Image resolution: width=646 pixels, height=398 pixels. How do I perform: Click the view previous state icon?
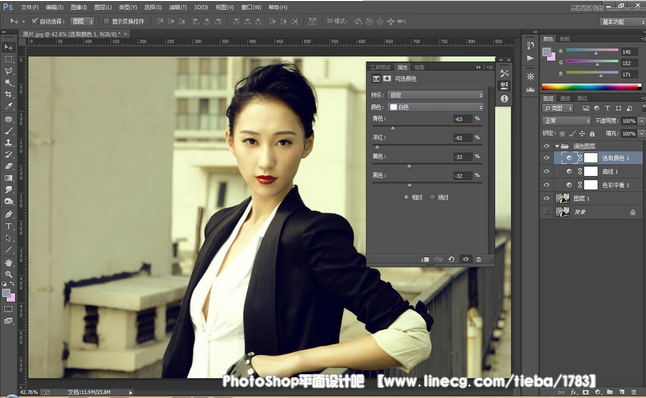click(x=438, y=259)
